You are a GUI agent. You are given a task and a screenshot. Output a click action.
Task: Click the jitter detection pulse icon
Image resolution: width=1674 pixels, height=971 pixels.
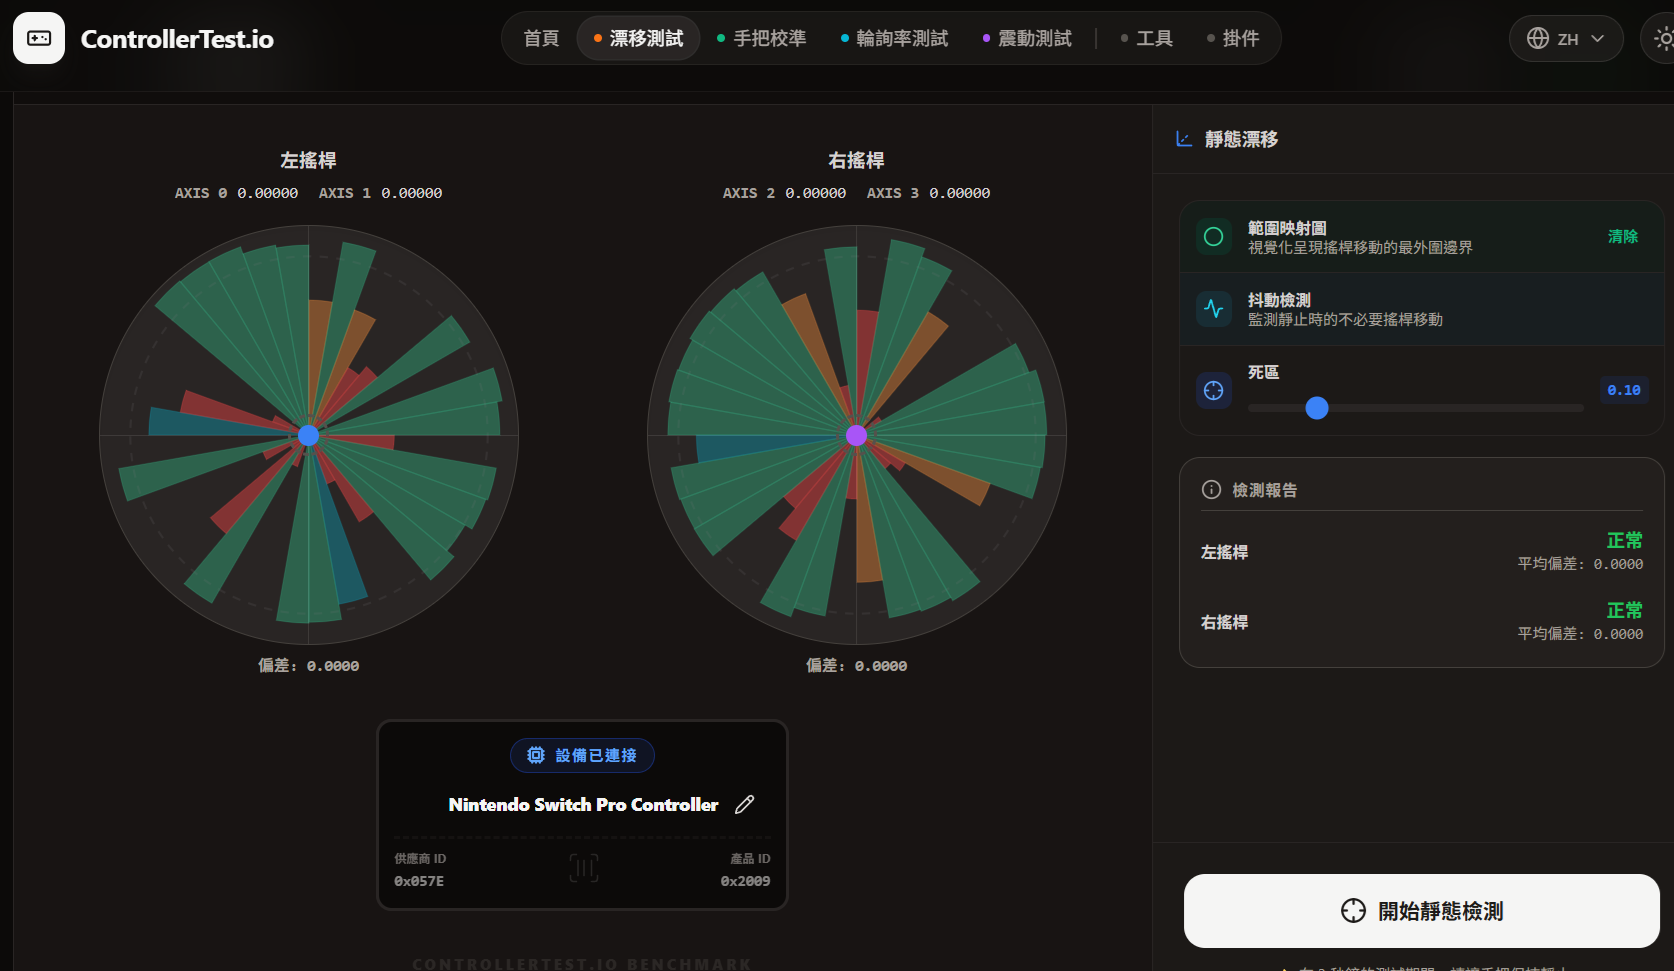(x=1214, y=309)
